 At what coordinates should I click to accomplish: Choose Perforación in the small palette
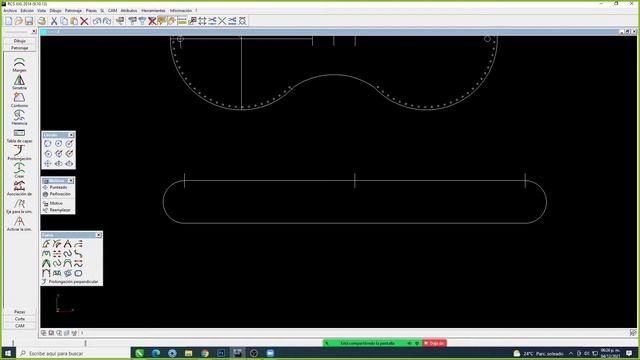click(57, 194)
